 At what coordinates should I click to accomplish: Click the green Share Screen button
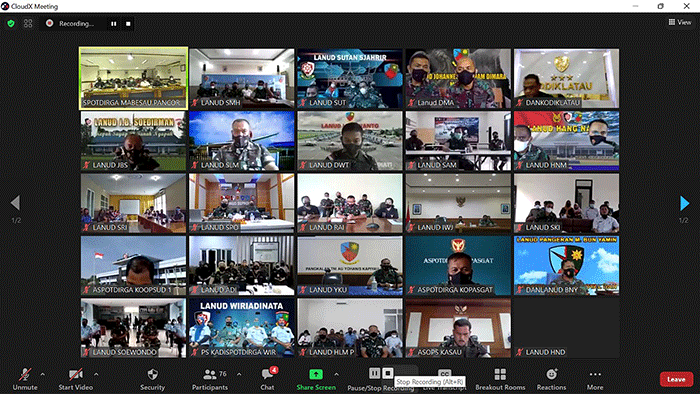coord(316,379)
